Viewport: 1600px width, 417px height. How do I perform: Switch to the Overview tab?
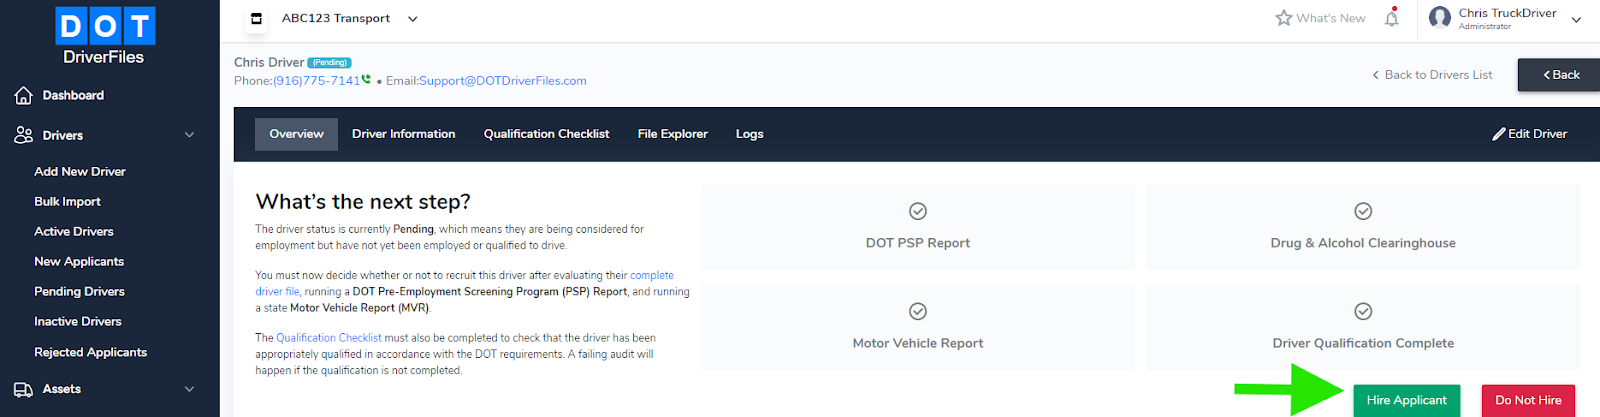[x=297, y=134]
